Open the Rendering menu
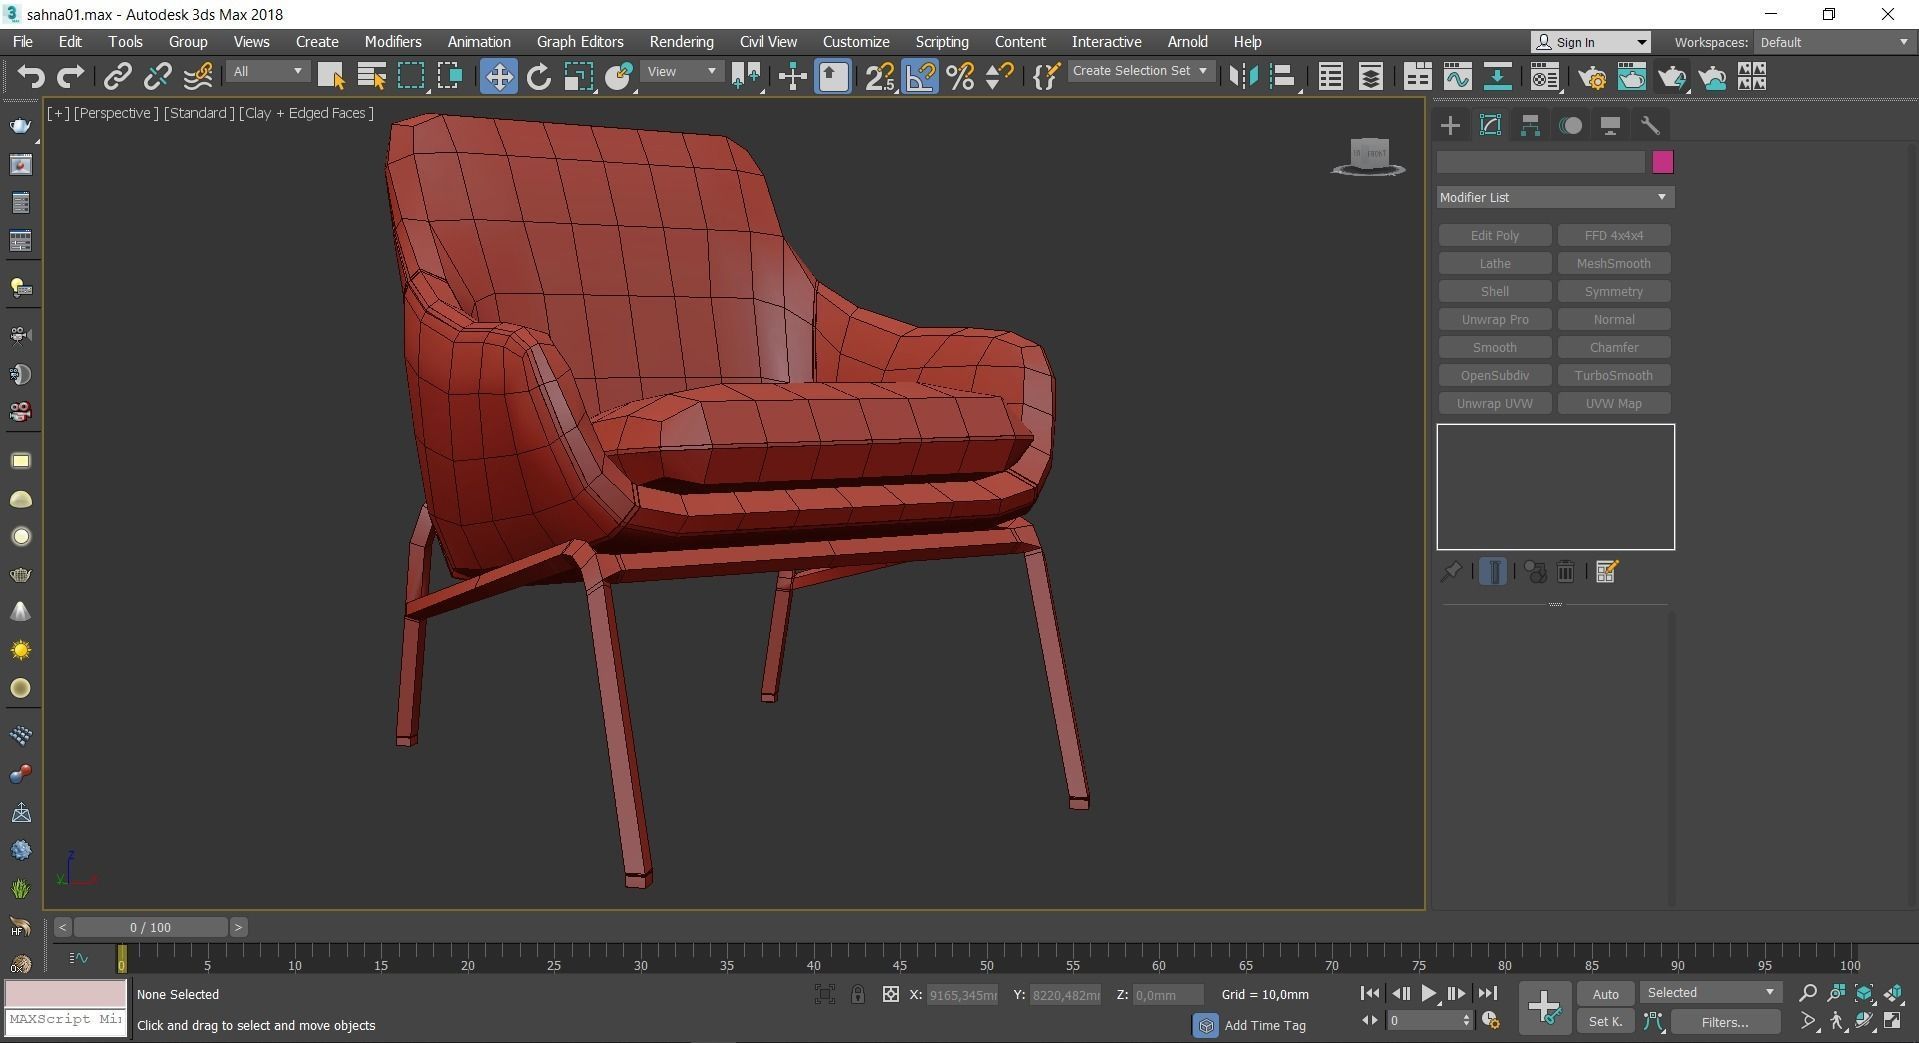The width and height of the screenshot is (1919, 1043). [681, 42]
